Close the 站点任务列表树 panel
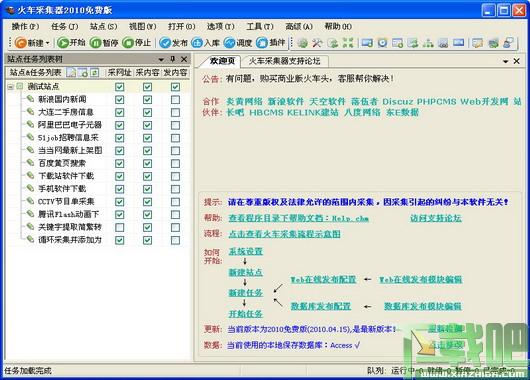This screenshot has height=380, width=530. pyautogui.click(x=184, y=59)
